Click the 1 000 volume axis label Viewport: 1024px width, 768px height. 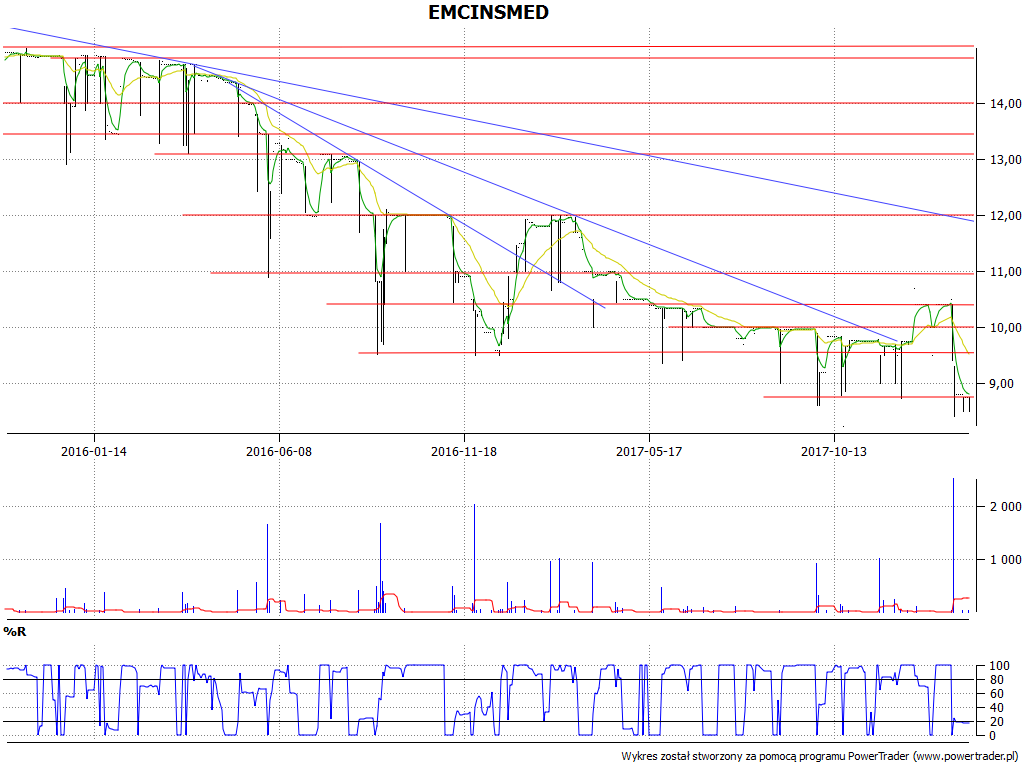1006,560
